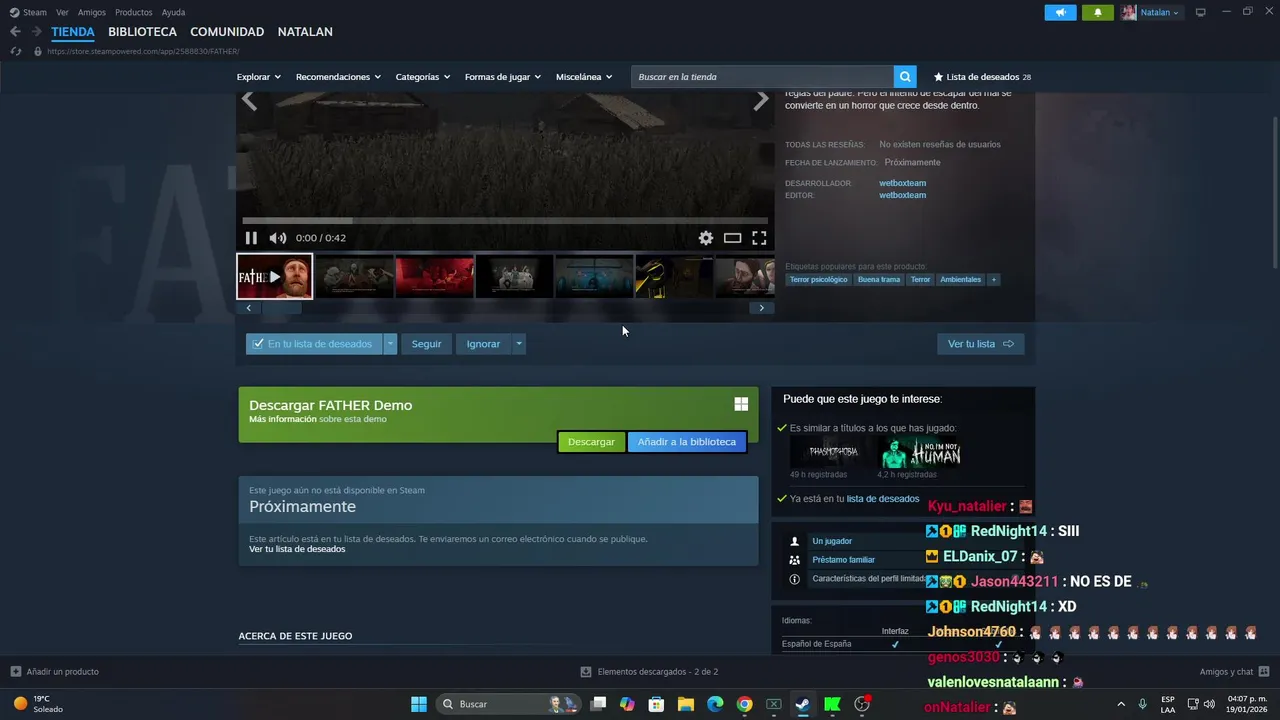Click the Buscar en la tienda field
Image resolution: width=1280 pixels, height=720 pixels.
762,77
